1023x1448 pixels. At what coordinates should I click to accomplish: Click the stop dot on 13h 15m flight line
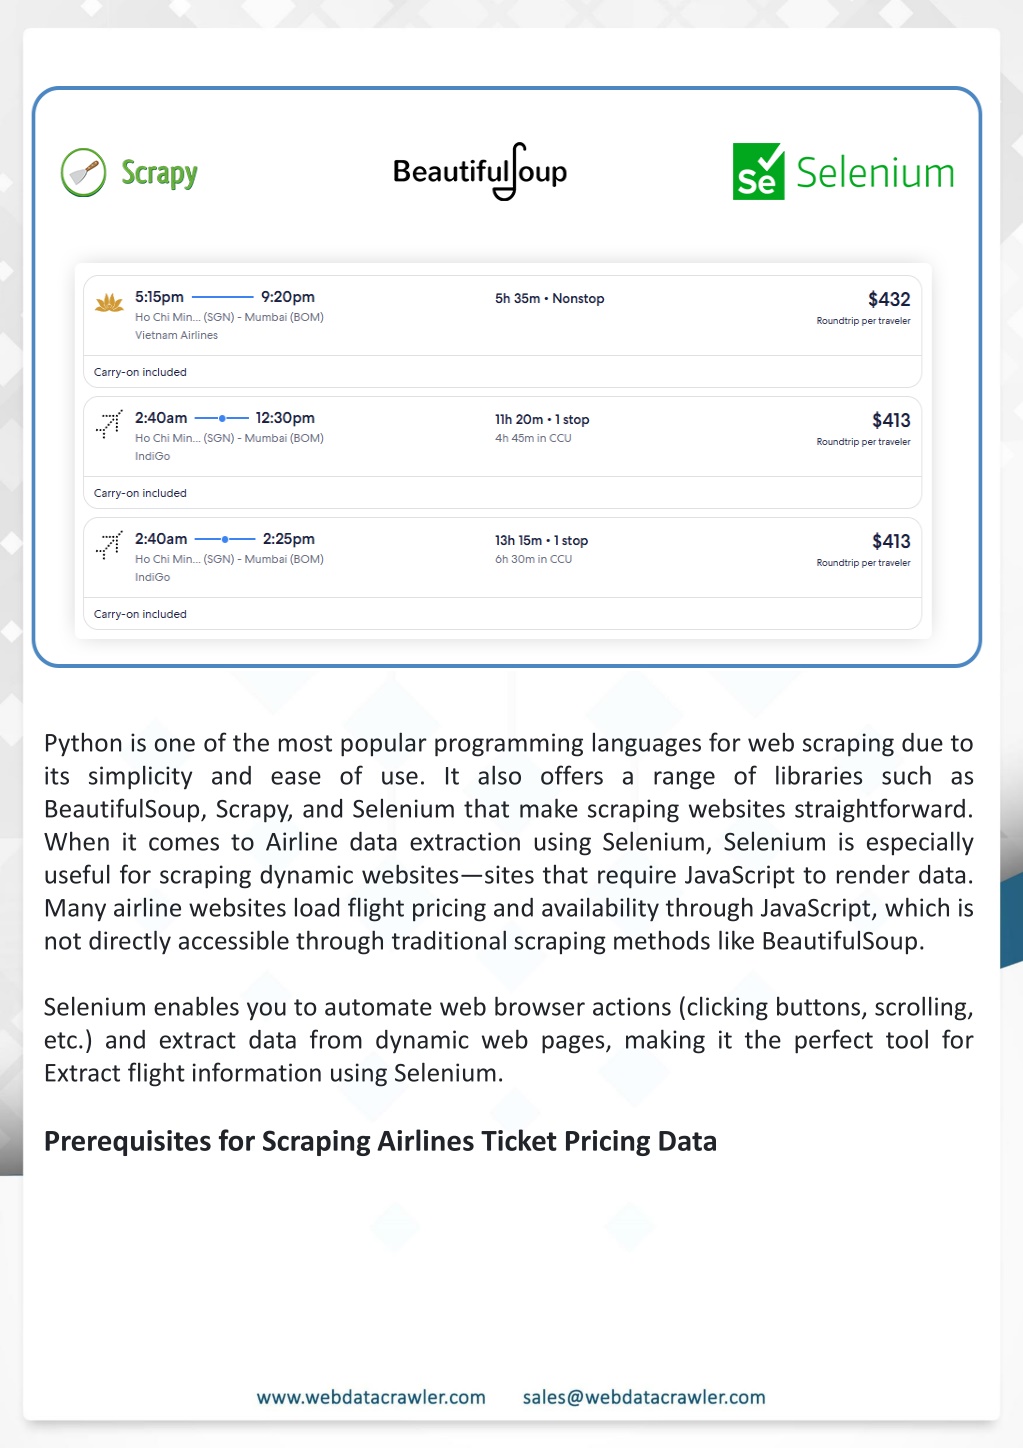[225, 539]
